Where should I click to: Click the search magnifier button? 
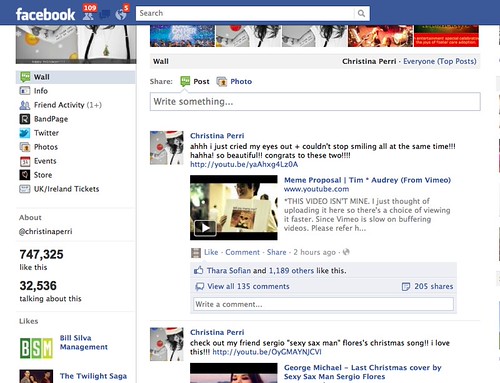361,13
